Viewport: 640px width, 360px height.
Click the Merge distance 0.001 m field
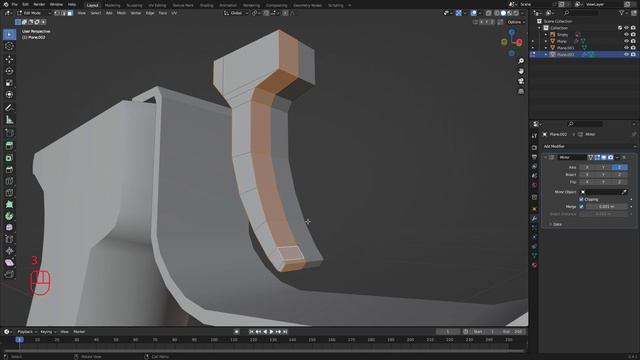coord(607,207)
